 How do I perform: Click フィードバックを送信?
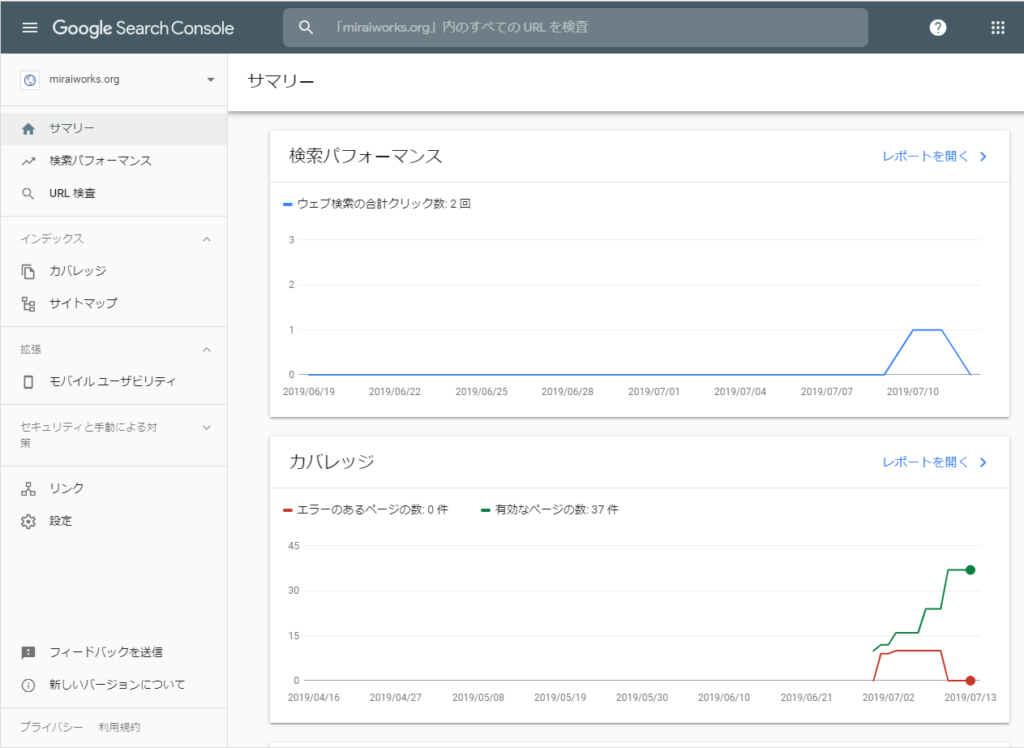coord(114,652)
